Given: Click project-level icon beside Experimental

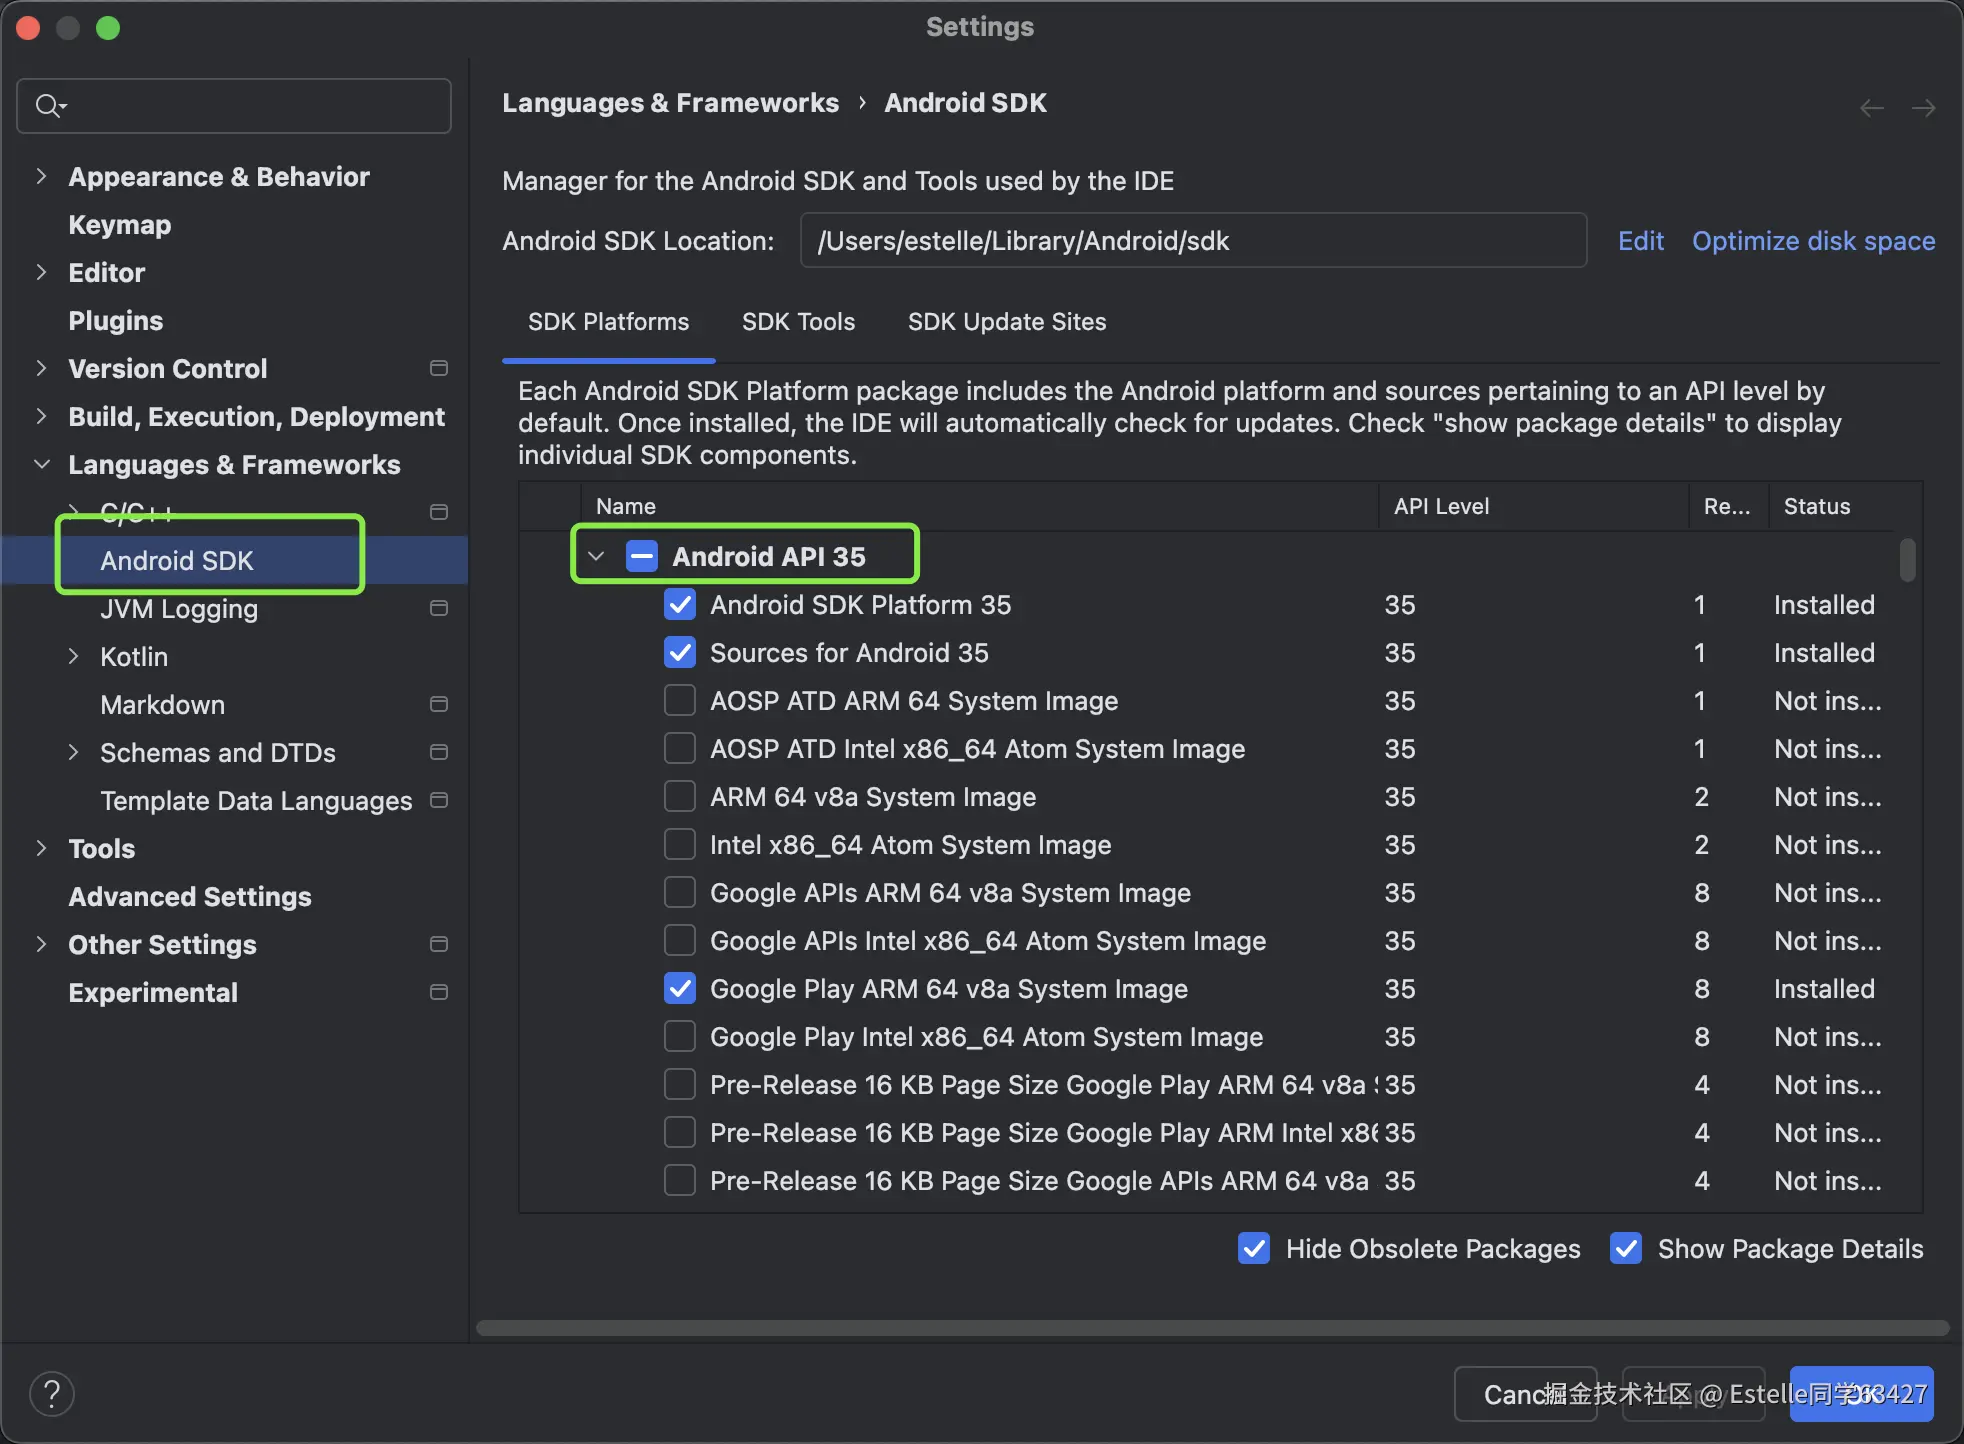Looking at the screenshot, I should click(x=438, y=992).
